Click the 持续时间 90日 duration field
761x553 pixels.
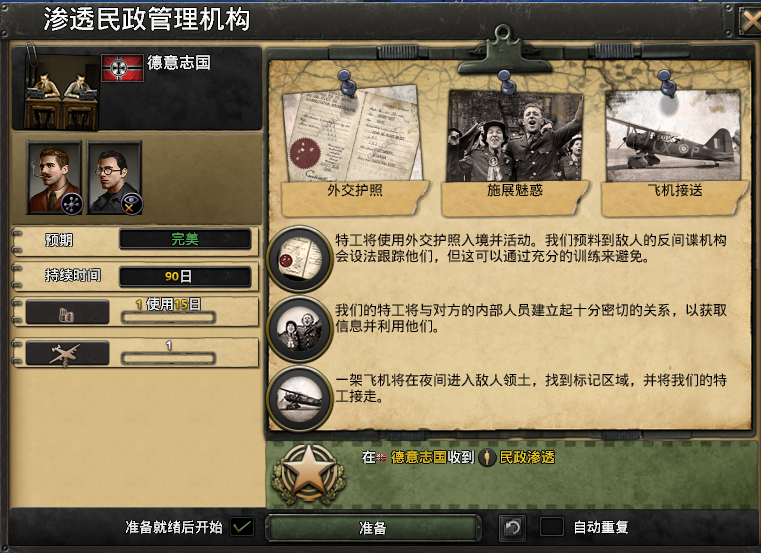tap(185, 277)
